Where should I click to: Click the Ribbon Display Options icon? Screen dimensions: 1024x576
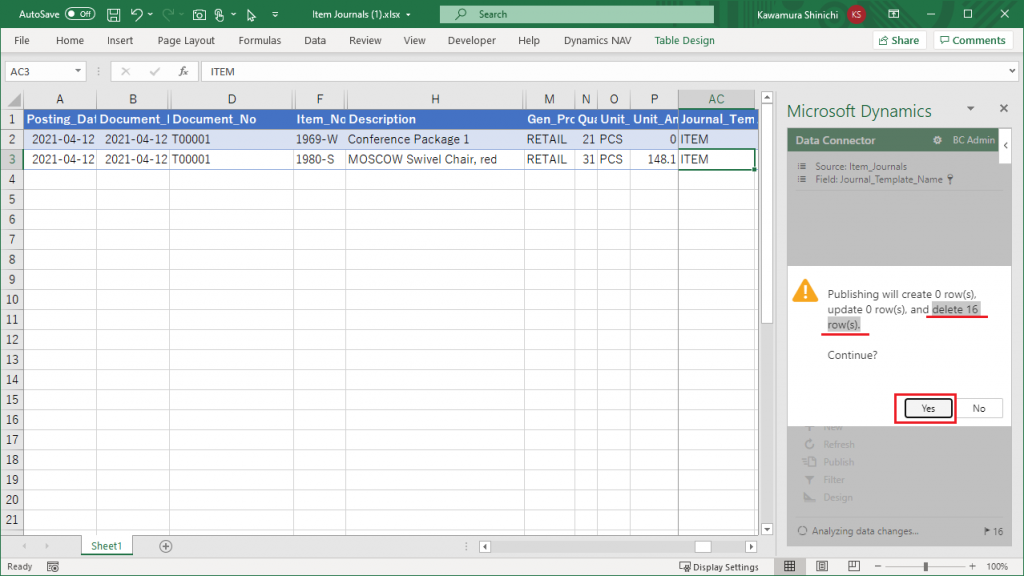tap(894, 14)
